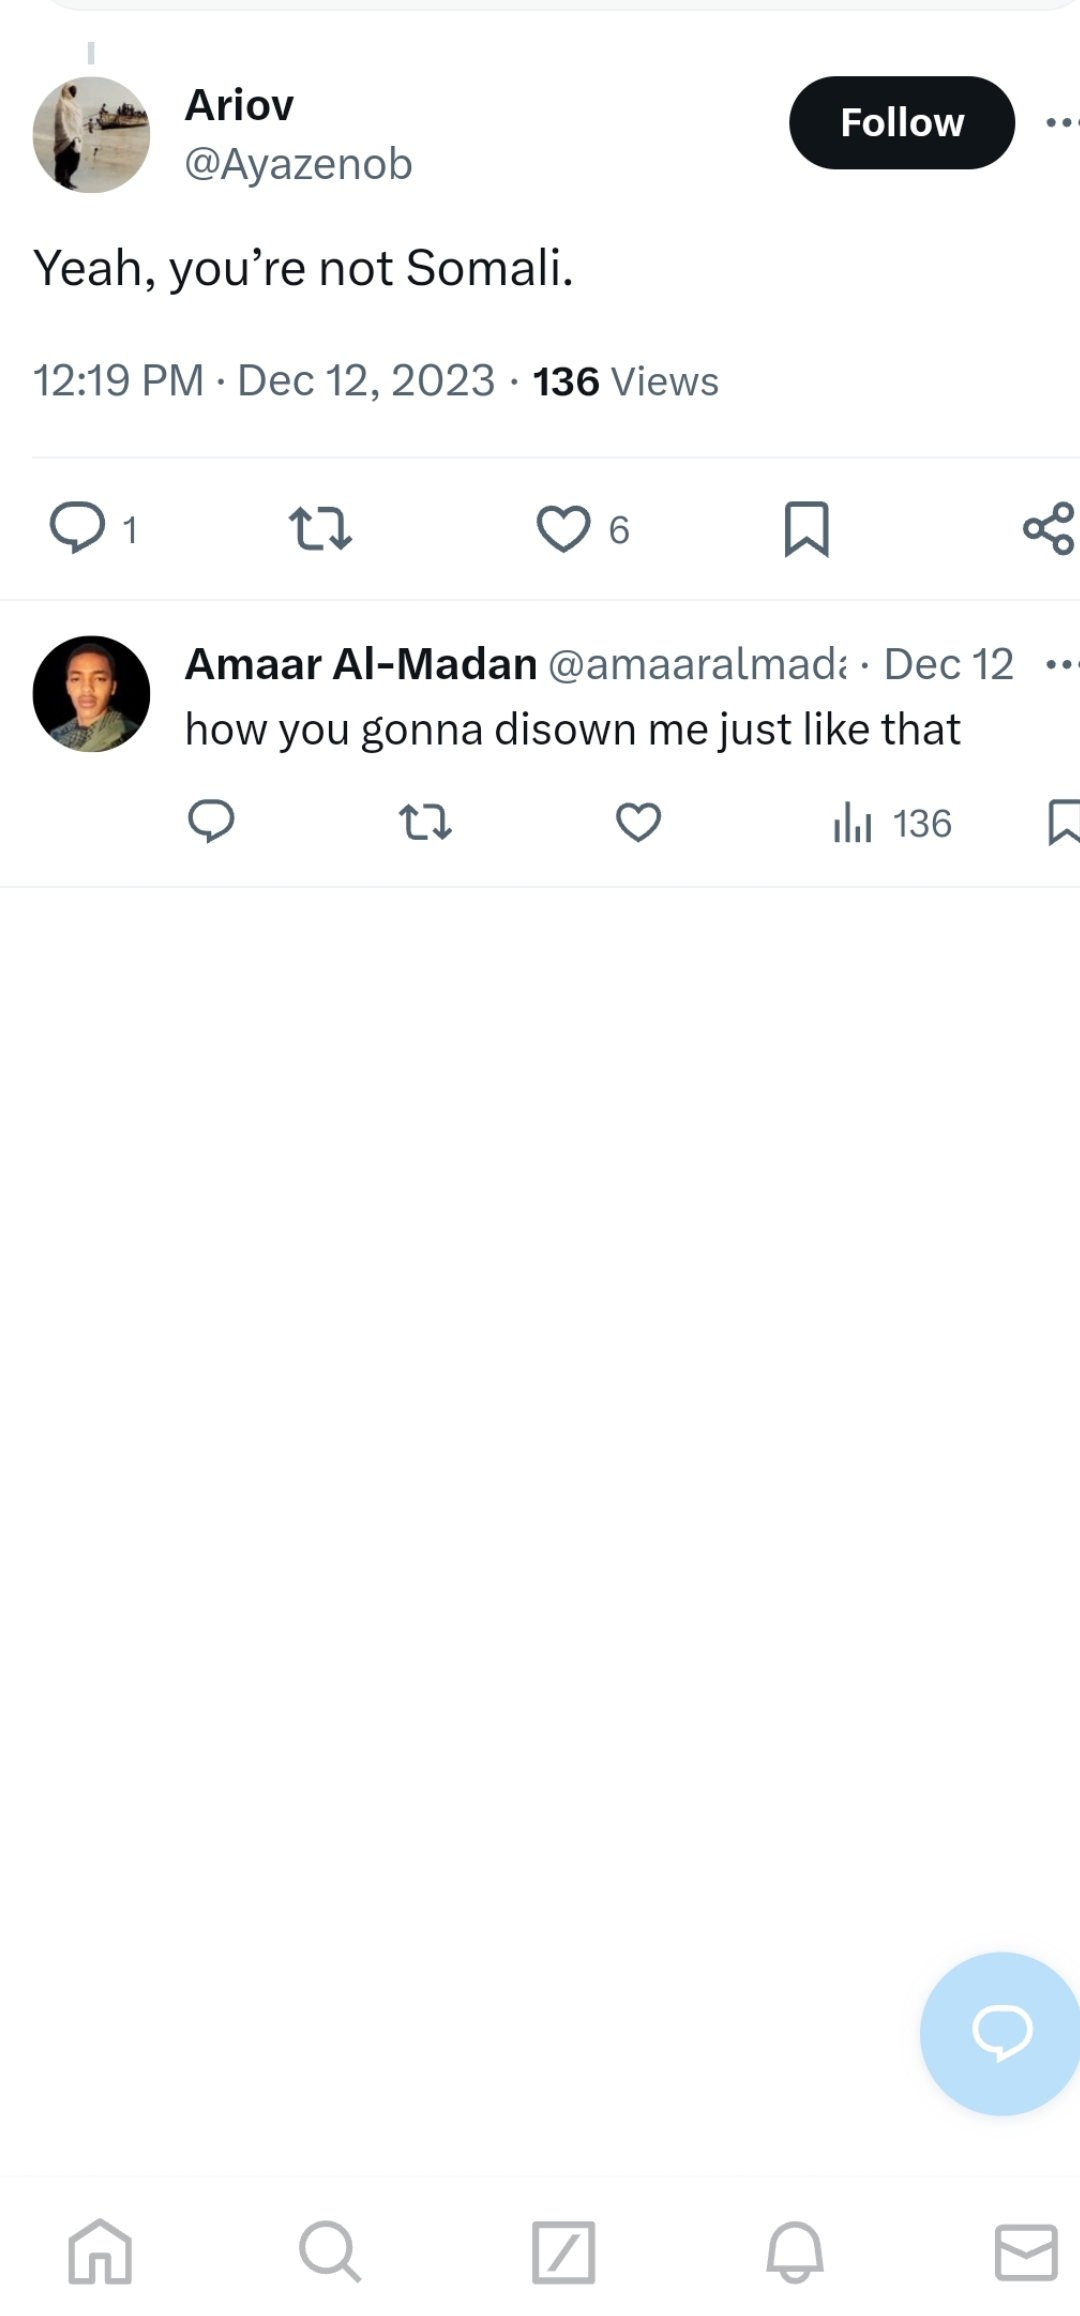Open the Notifications bell

[795, 2252]
